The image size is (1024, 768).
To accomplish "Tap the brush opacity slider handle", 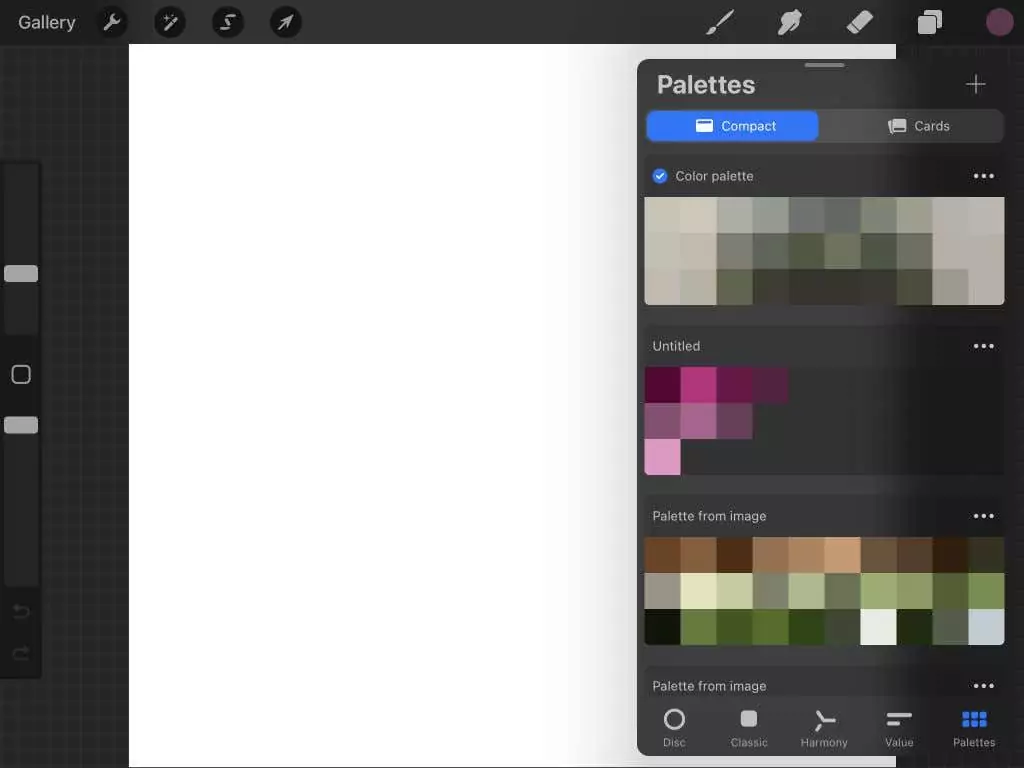I will click(x=21, y=425).
